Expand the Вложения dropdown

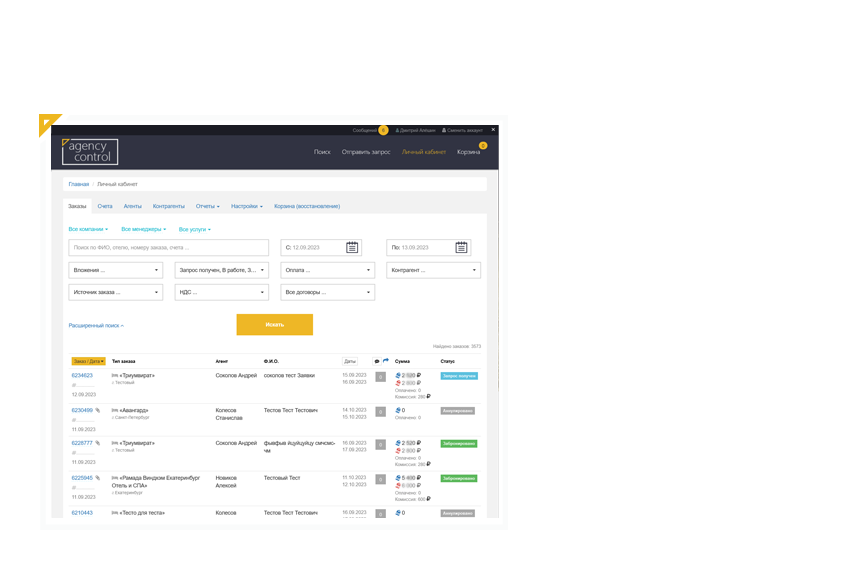pos(116,270)
